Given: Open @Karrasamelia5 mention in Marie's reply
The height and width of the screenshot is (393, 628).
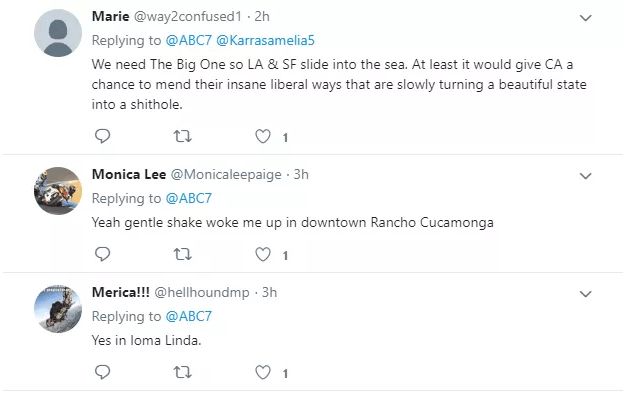Looking at the screenshot, I should (266, 40).
